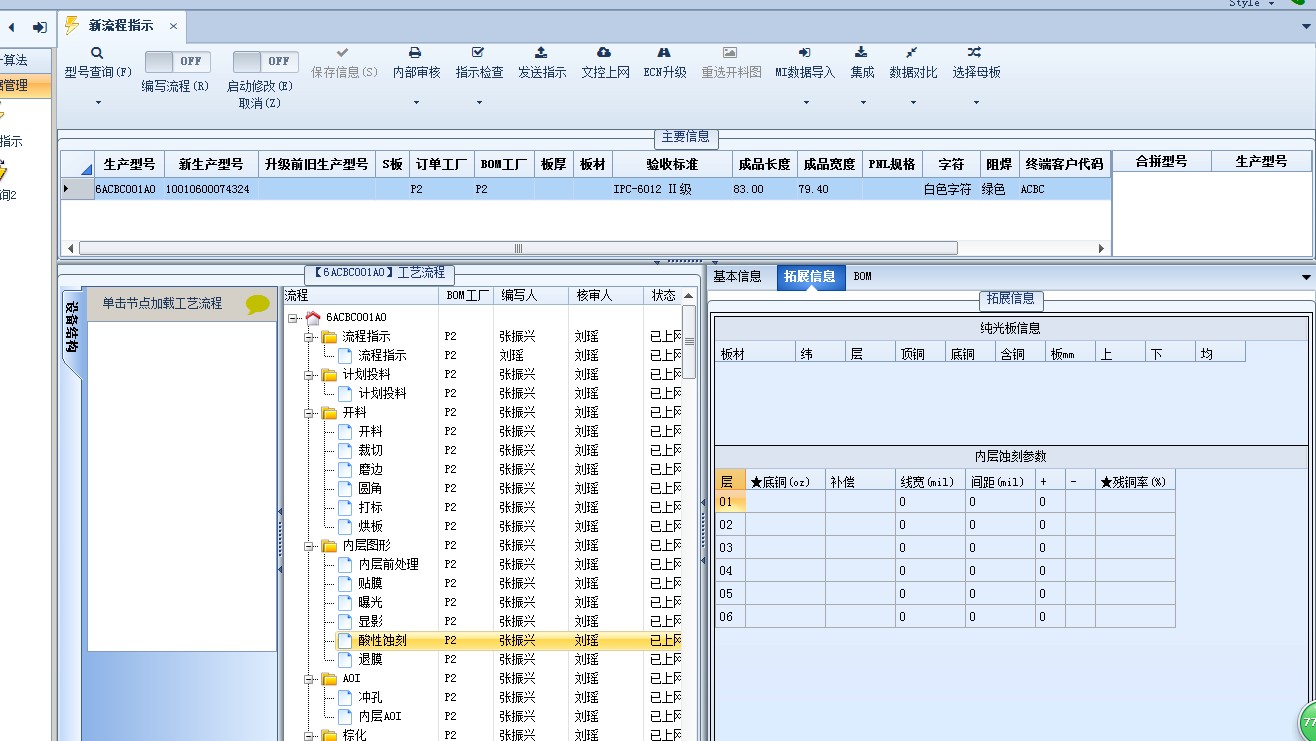
Task: Switch to the 基本信息 tab
Action: (737, 277)
